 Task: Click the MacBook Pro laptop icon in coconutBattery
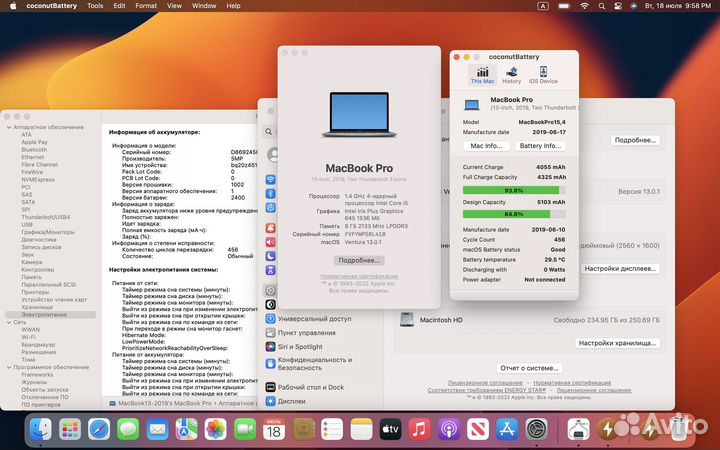472,105
